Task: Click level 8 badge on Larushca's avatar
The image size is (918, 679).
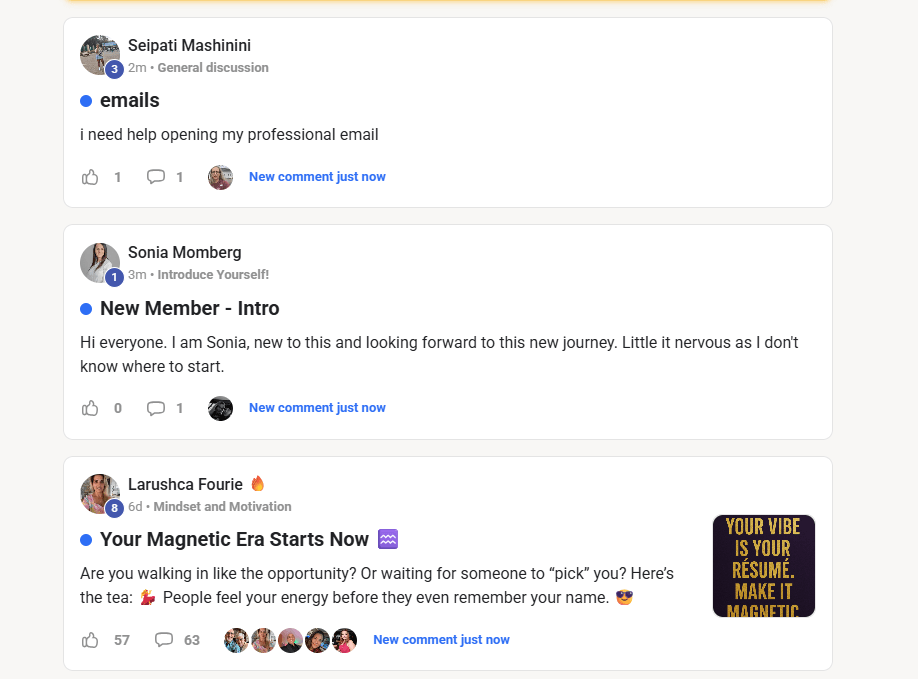Action: [114, 508]
